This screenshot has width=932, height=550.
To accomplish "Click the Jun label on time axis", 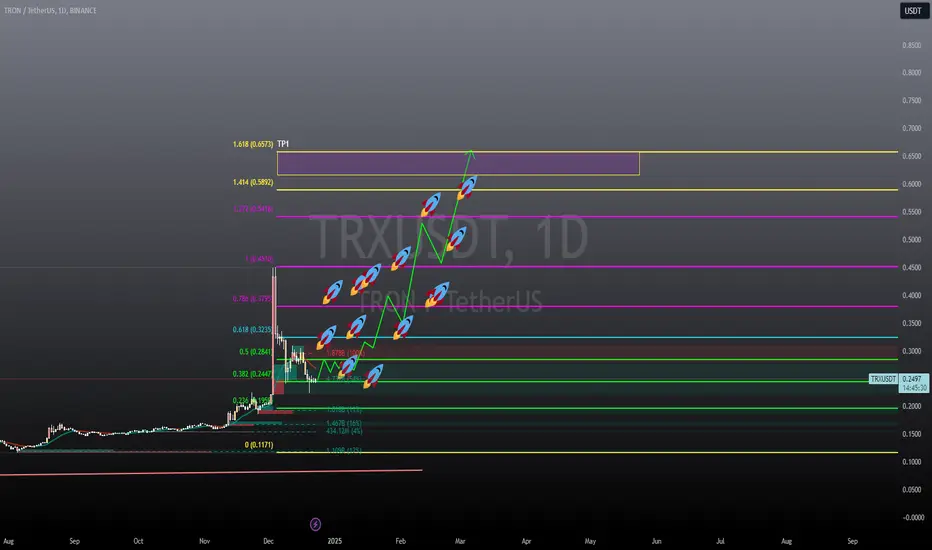I will click(x=656, y=541).
